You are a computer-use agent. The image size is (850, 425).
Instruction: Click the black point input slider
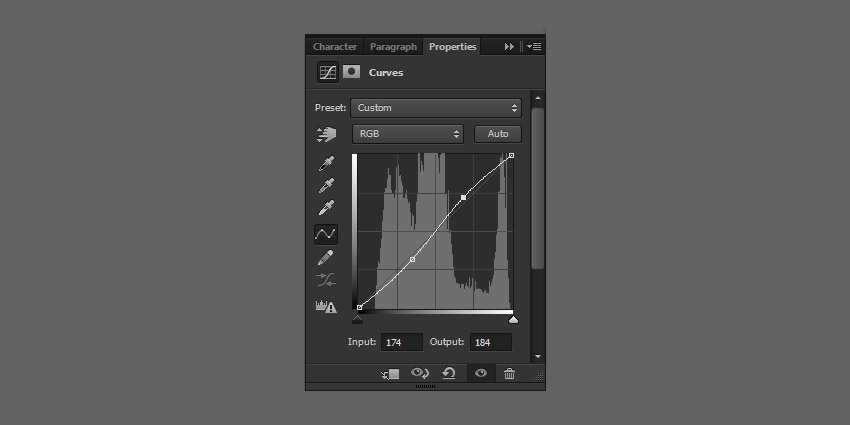pyautogui.click(x=357, y=319)
